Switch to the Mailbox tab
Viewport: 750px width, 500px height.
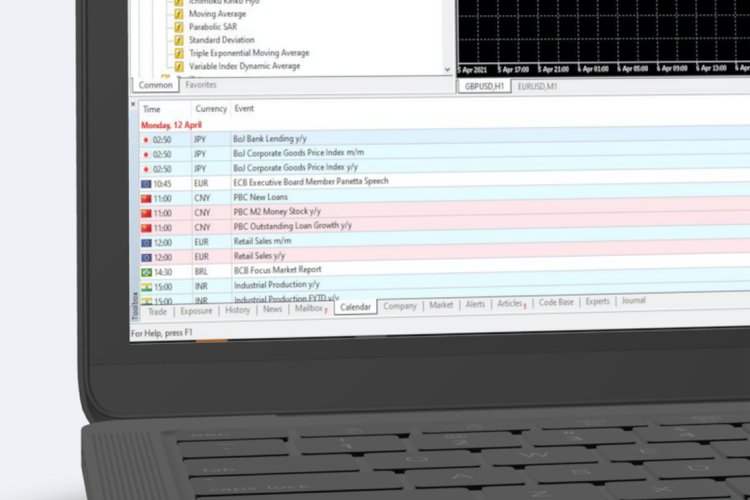310,309
